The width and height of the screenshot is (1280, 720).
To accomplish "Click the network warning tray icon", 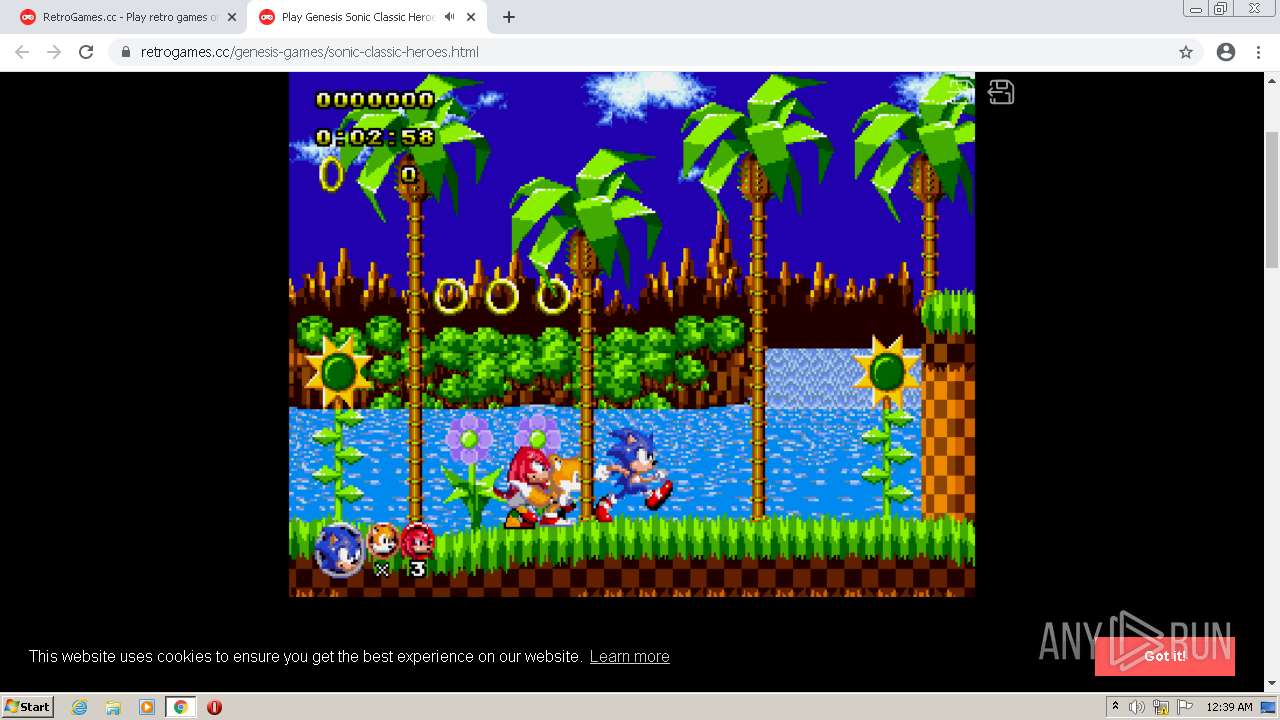I will (x=1161, y=707).
